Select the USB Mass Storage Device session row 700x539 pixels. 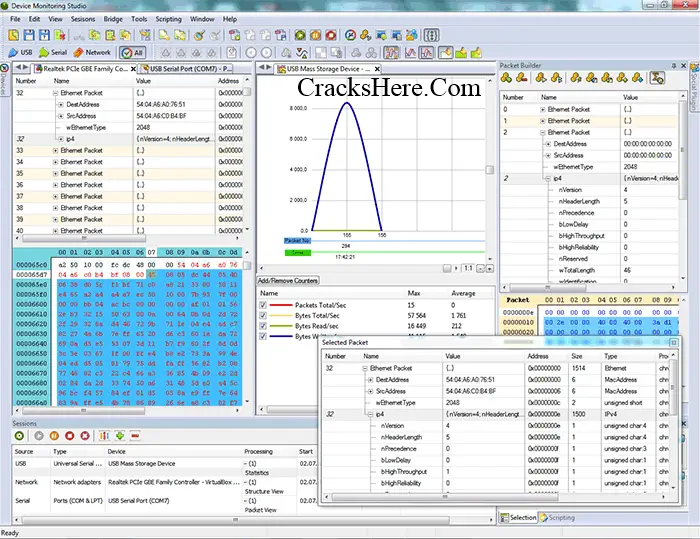pyautogui.click(x=163, y=464)
